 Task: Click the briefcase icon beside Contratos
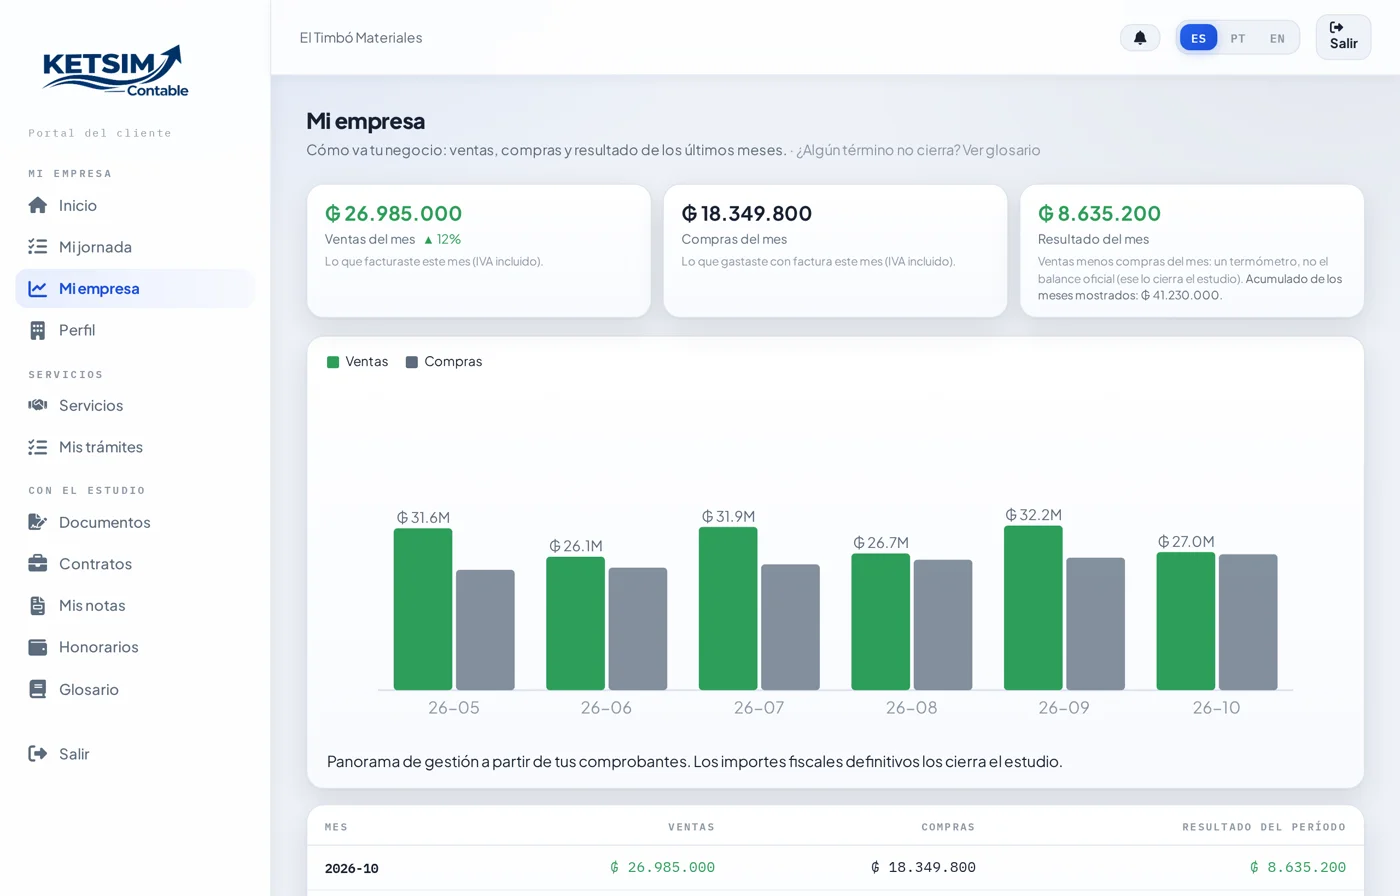38,564
